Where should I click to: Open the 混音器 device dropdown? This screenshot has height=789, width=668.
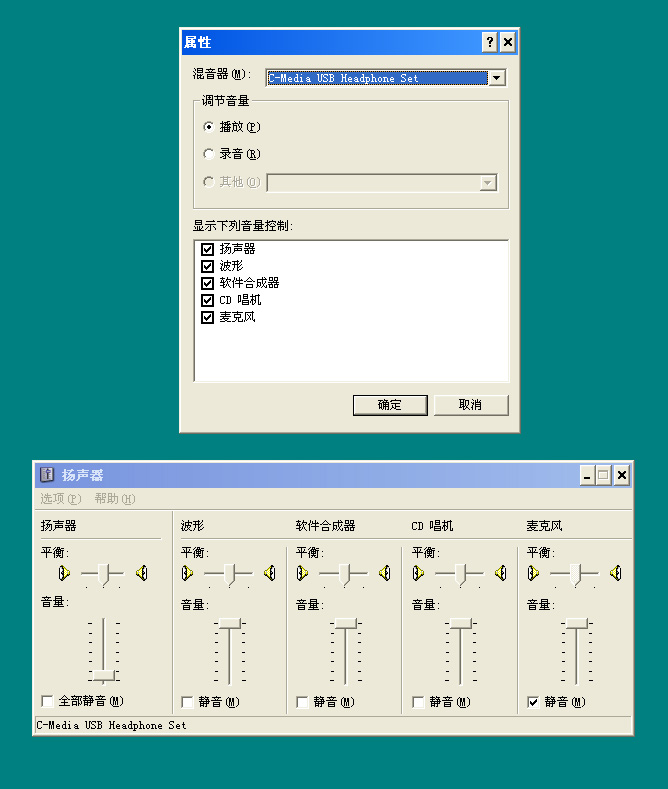point(497,78)
